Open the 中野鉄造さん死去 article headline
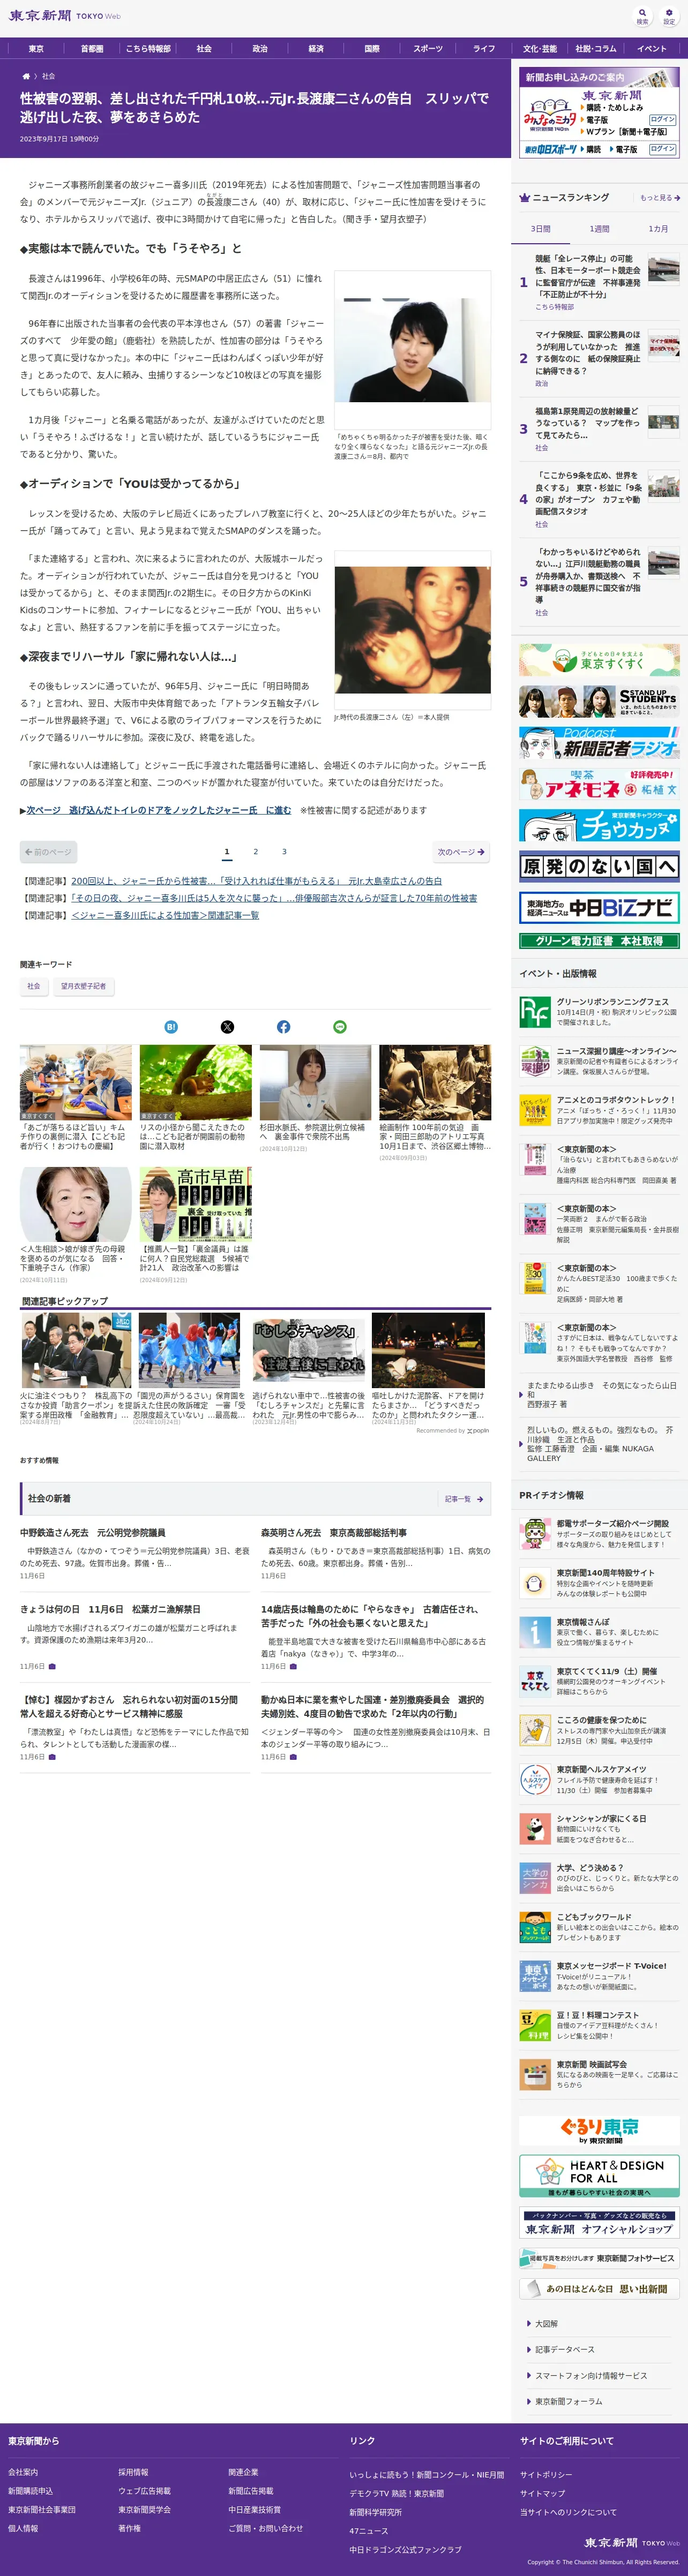The height and width of the screenshot is (2576, 688). [93, 1533]
